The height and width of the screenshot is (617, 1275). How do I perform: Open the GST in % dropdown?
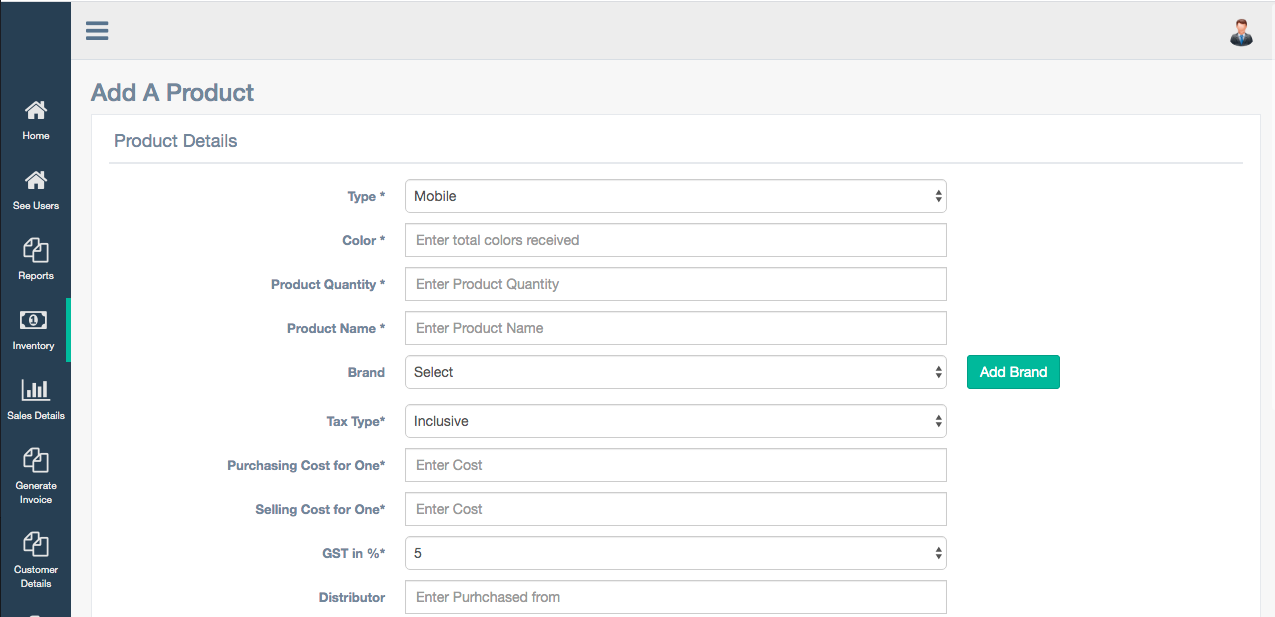point(675,553)
